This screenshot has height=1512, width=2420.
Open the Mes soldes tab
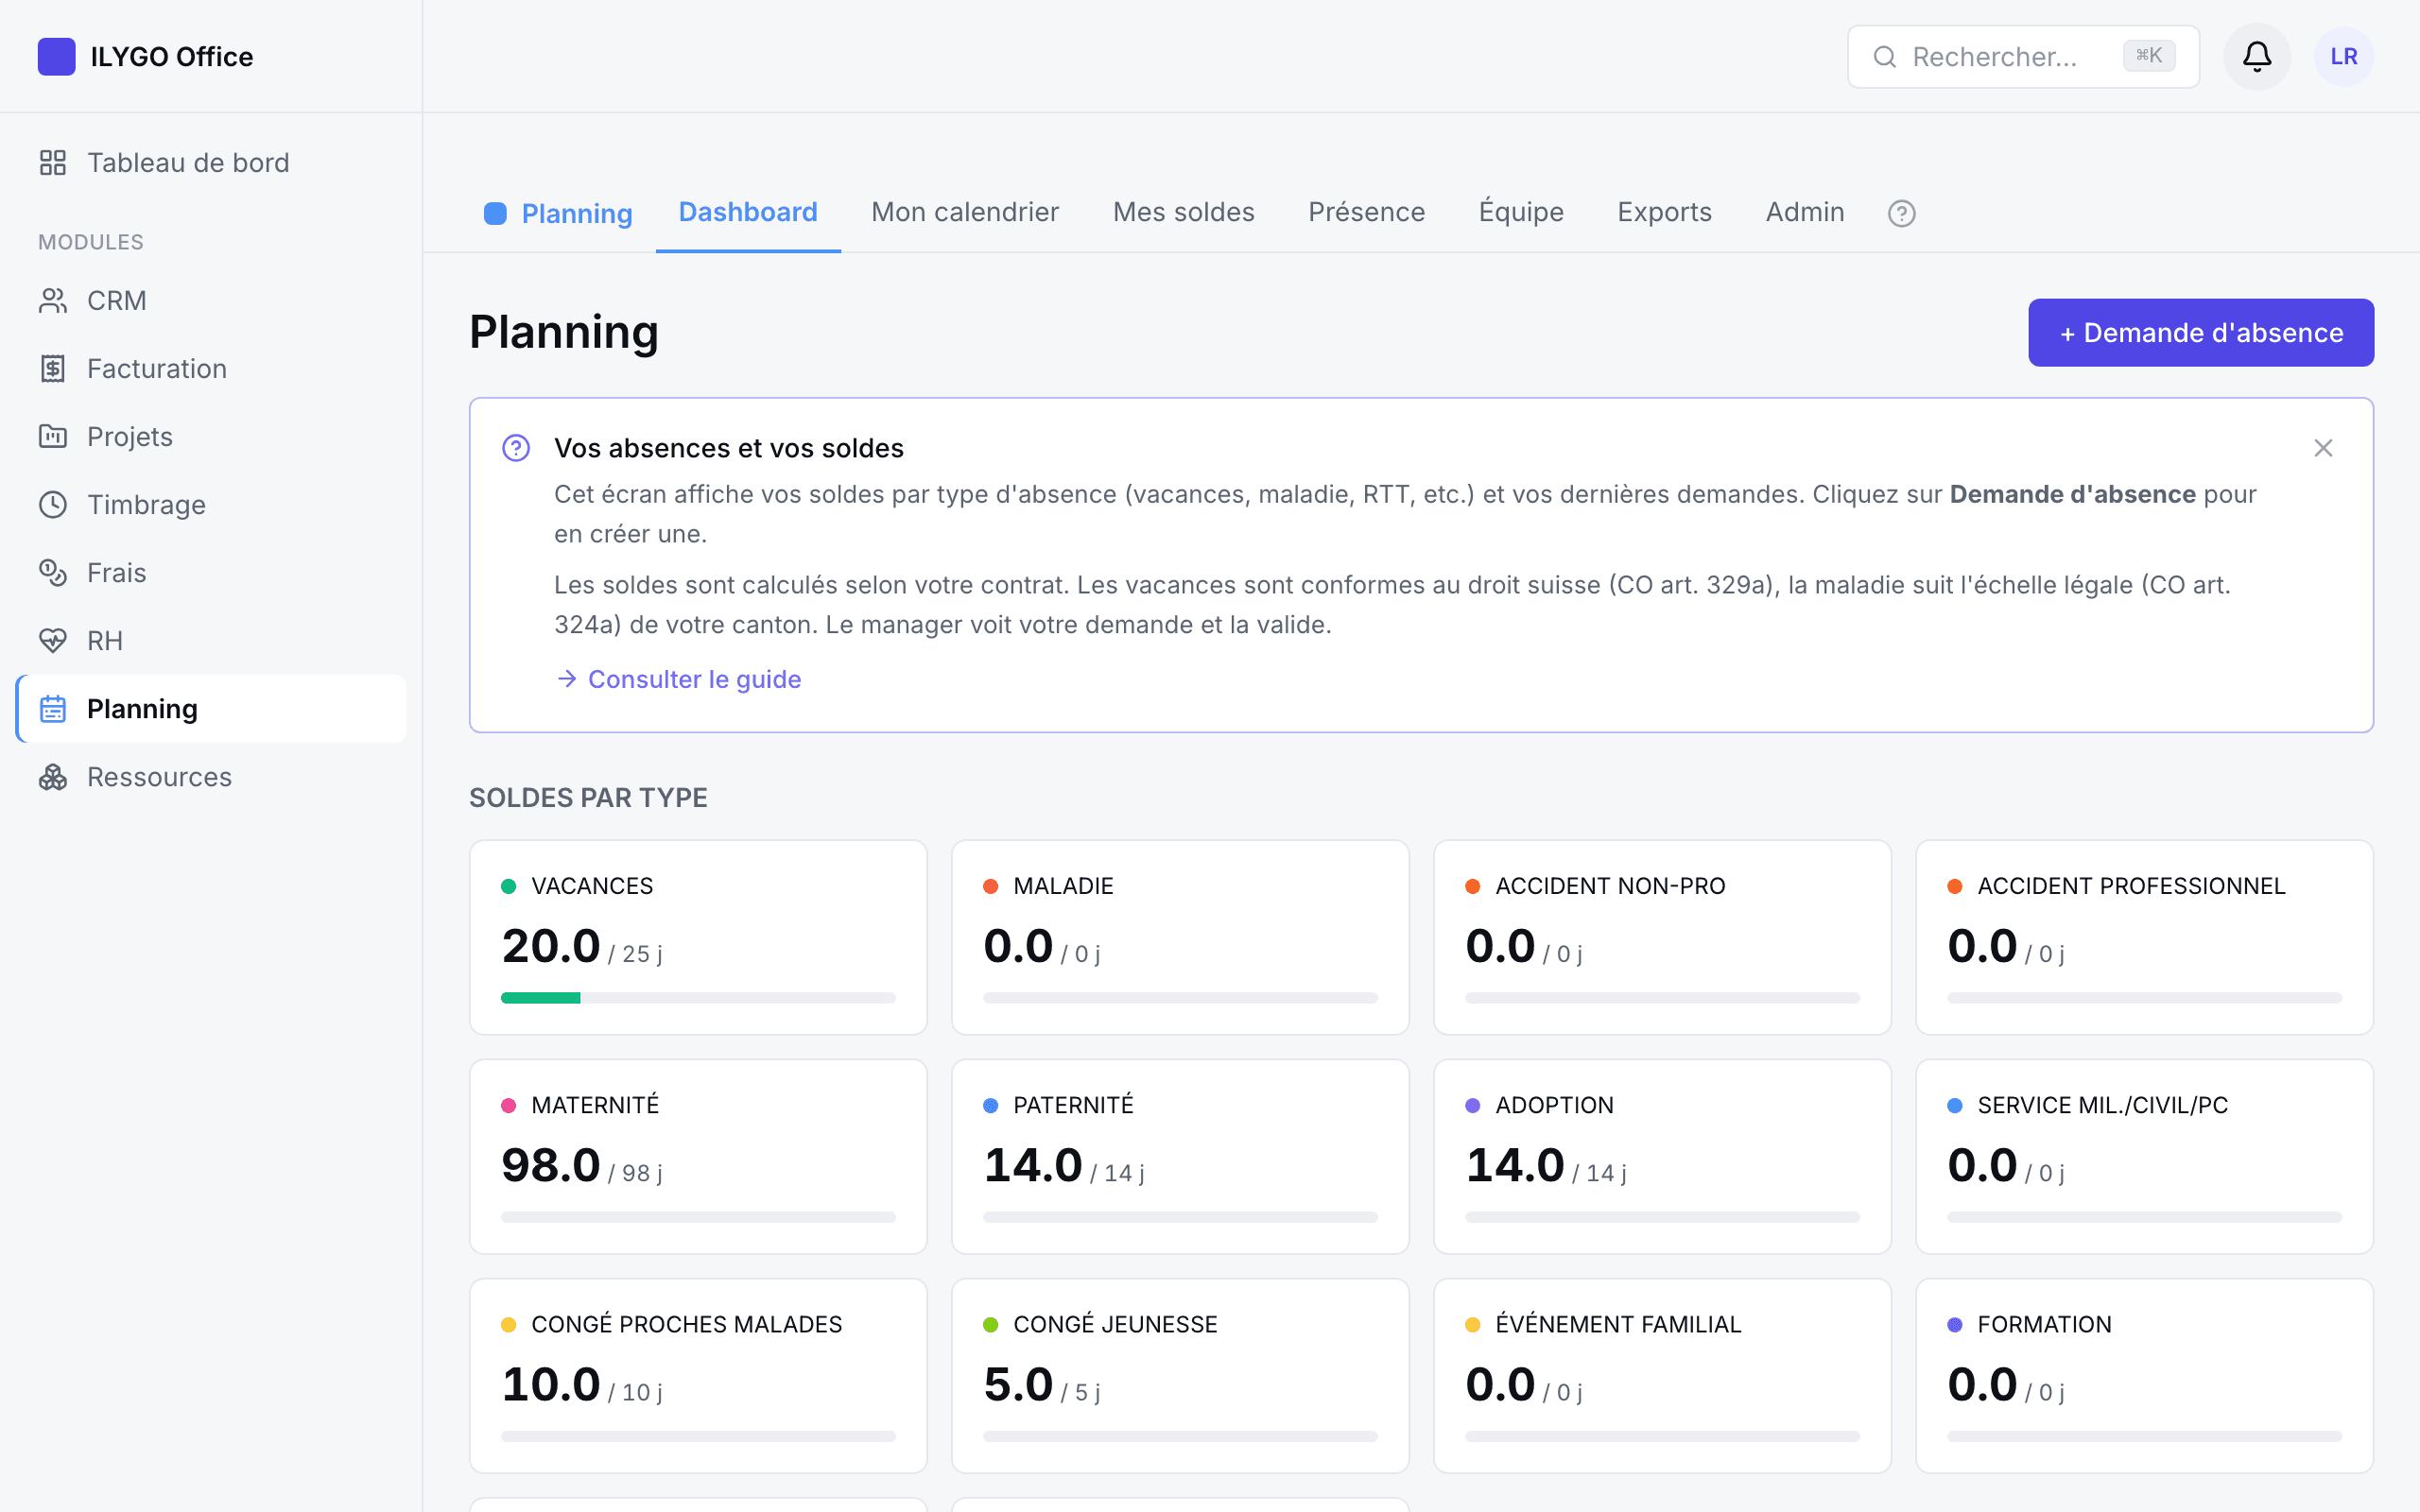click(x=1183, y=212)
